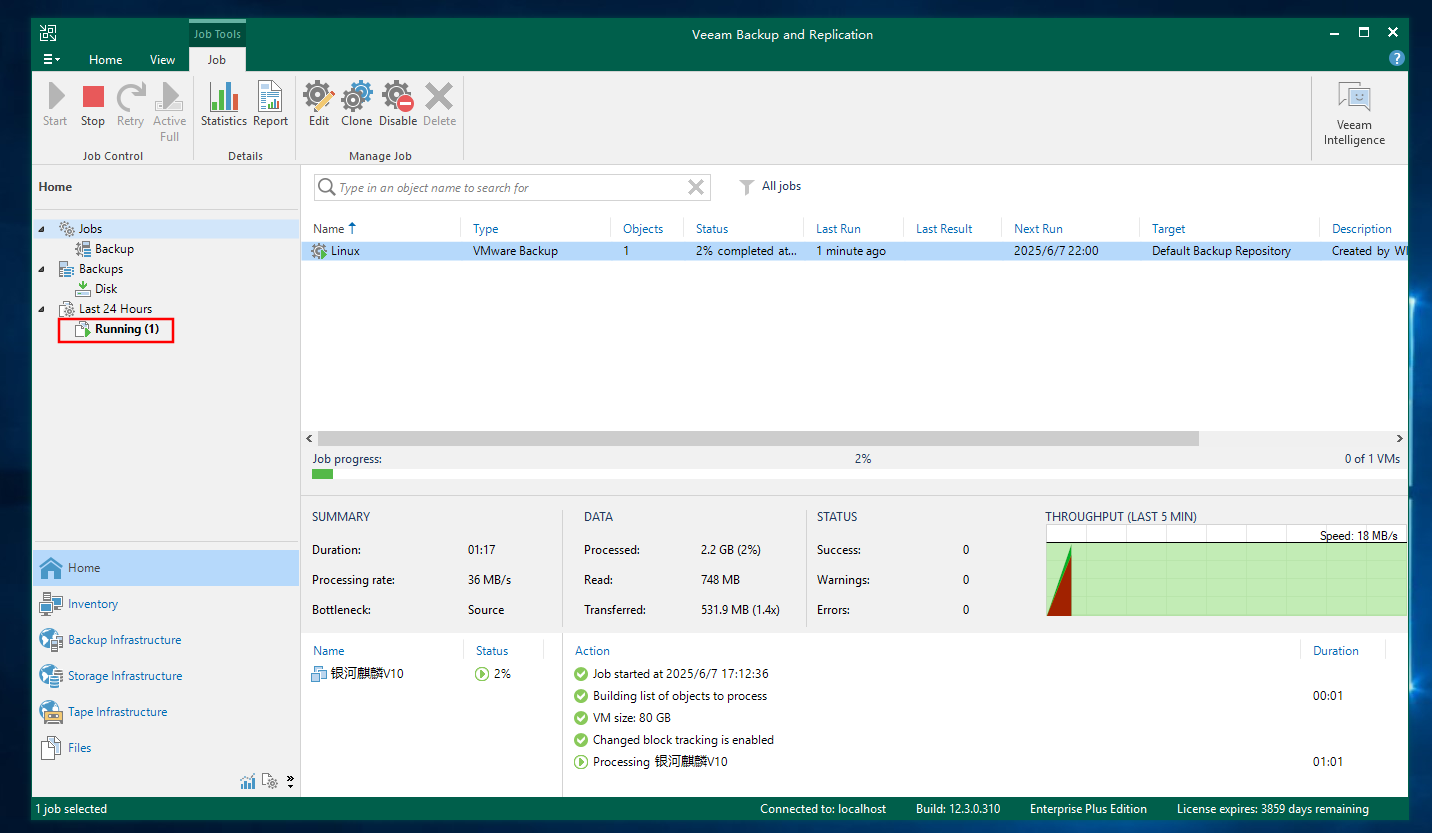Select 'VM size: 80 GB' log entry
The height and width of the screenshot is (833, 1432).
(x=631, y=718)
